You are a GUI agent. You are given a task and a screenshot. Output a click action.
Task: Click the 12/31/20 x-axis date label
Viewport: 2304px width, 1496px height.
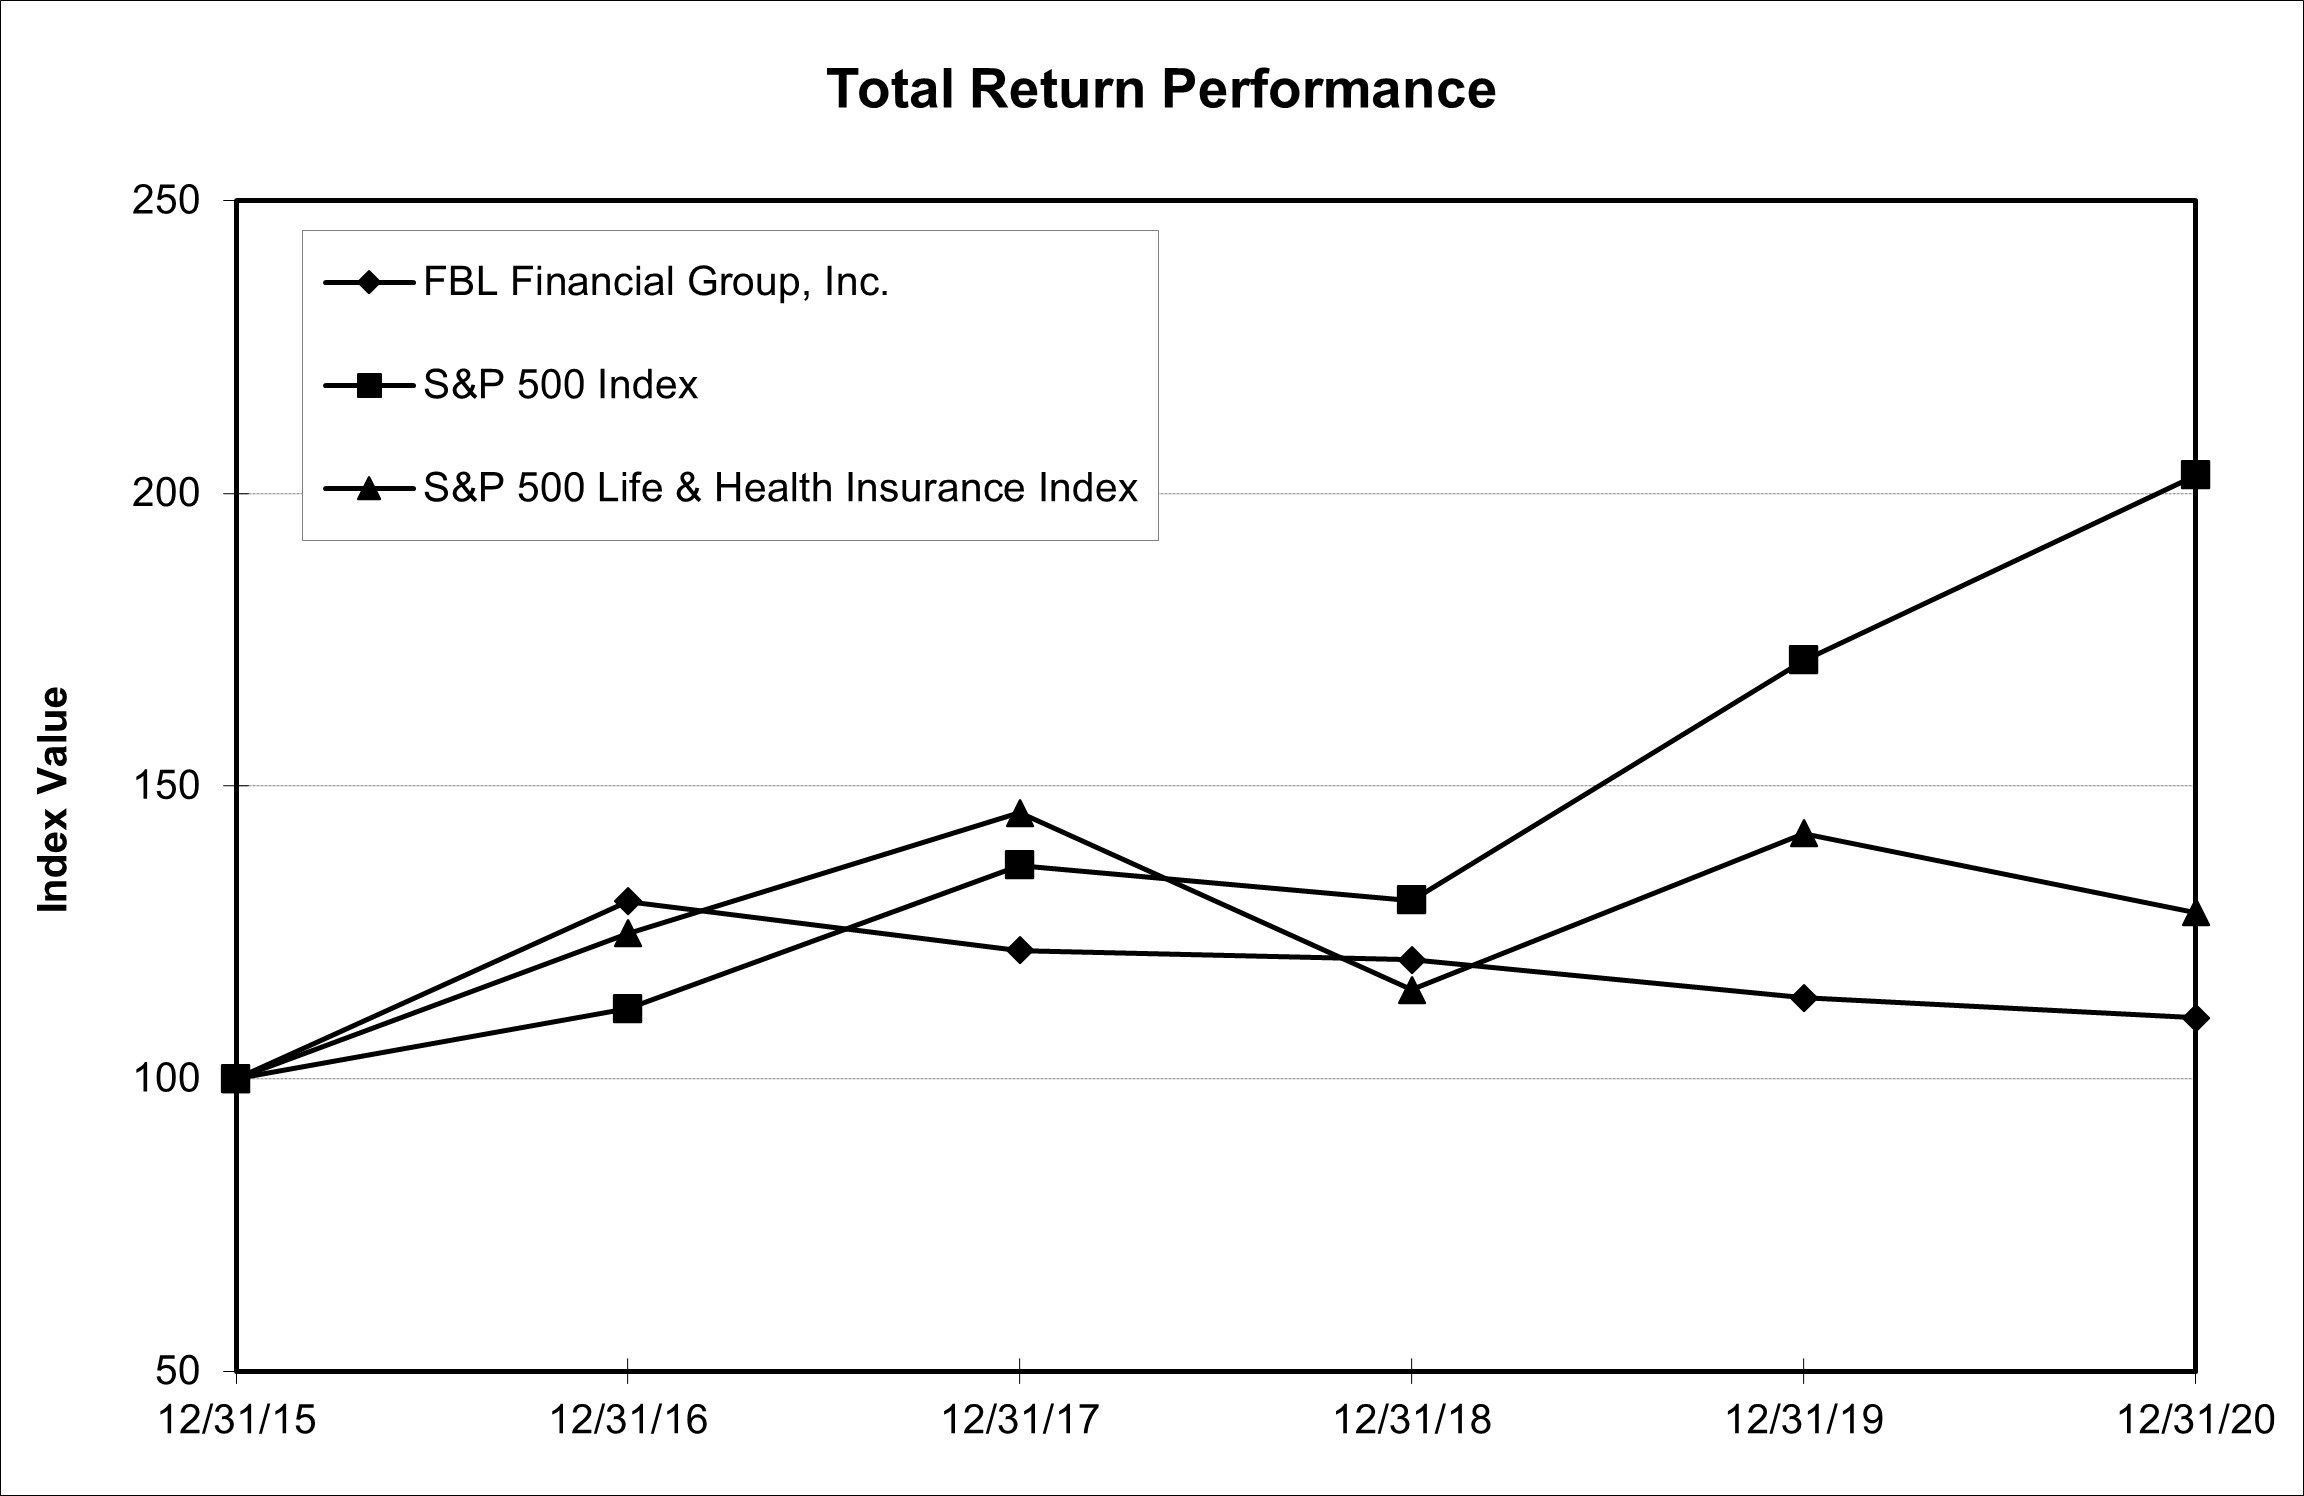click(2196, 1420)
